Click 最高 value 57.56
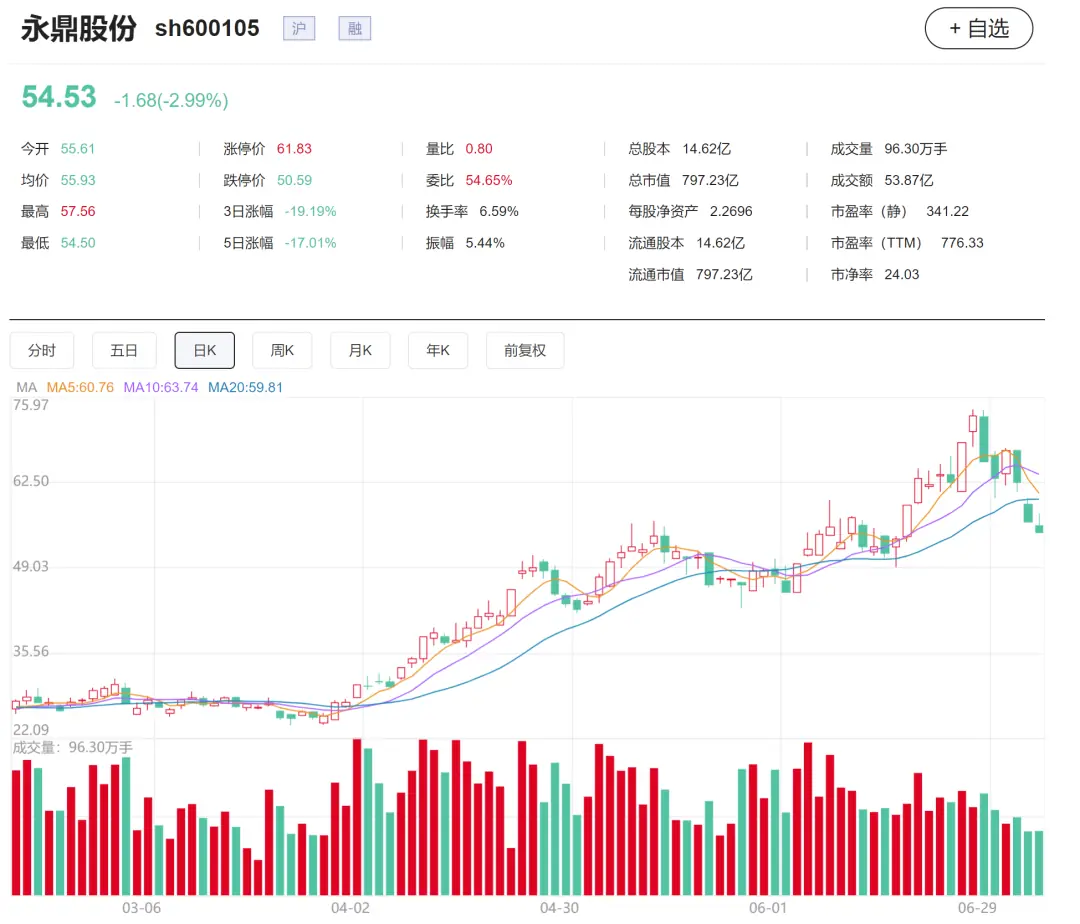Viewport: 1080px width, 924px height. click(78, 211)
